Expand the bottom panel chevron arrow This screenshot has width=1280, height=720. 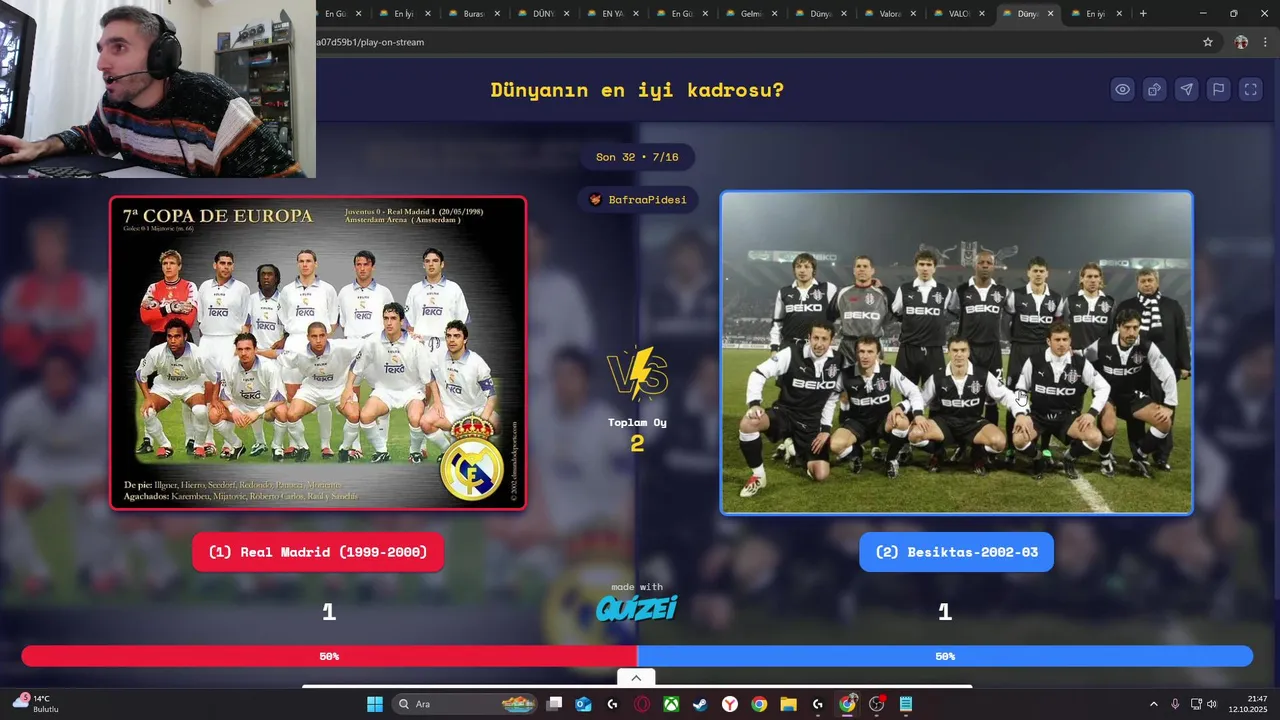pyautogui.click(x=636, y=678)
